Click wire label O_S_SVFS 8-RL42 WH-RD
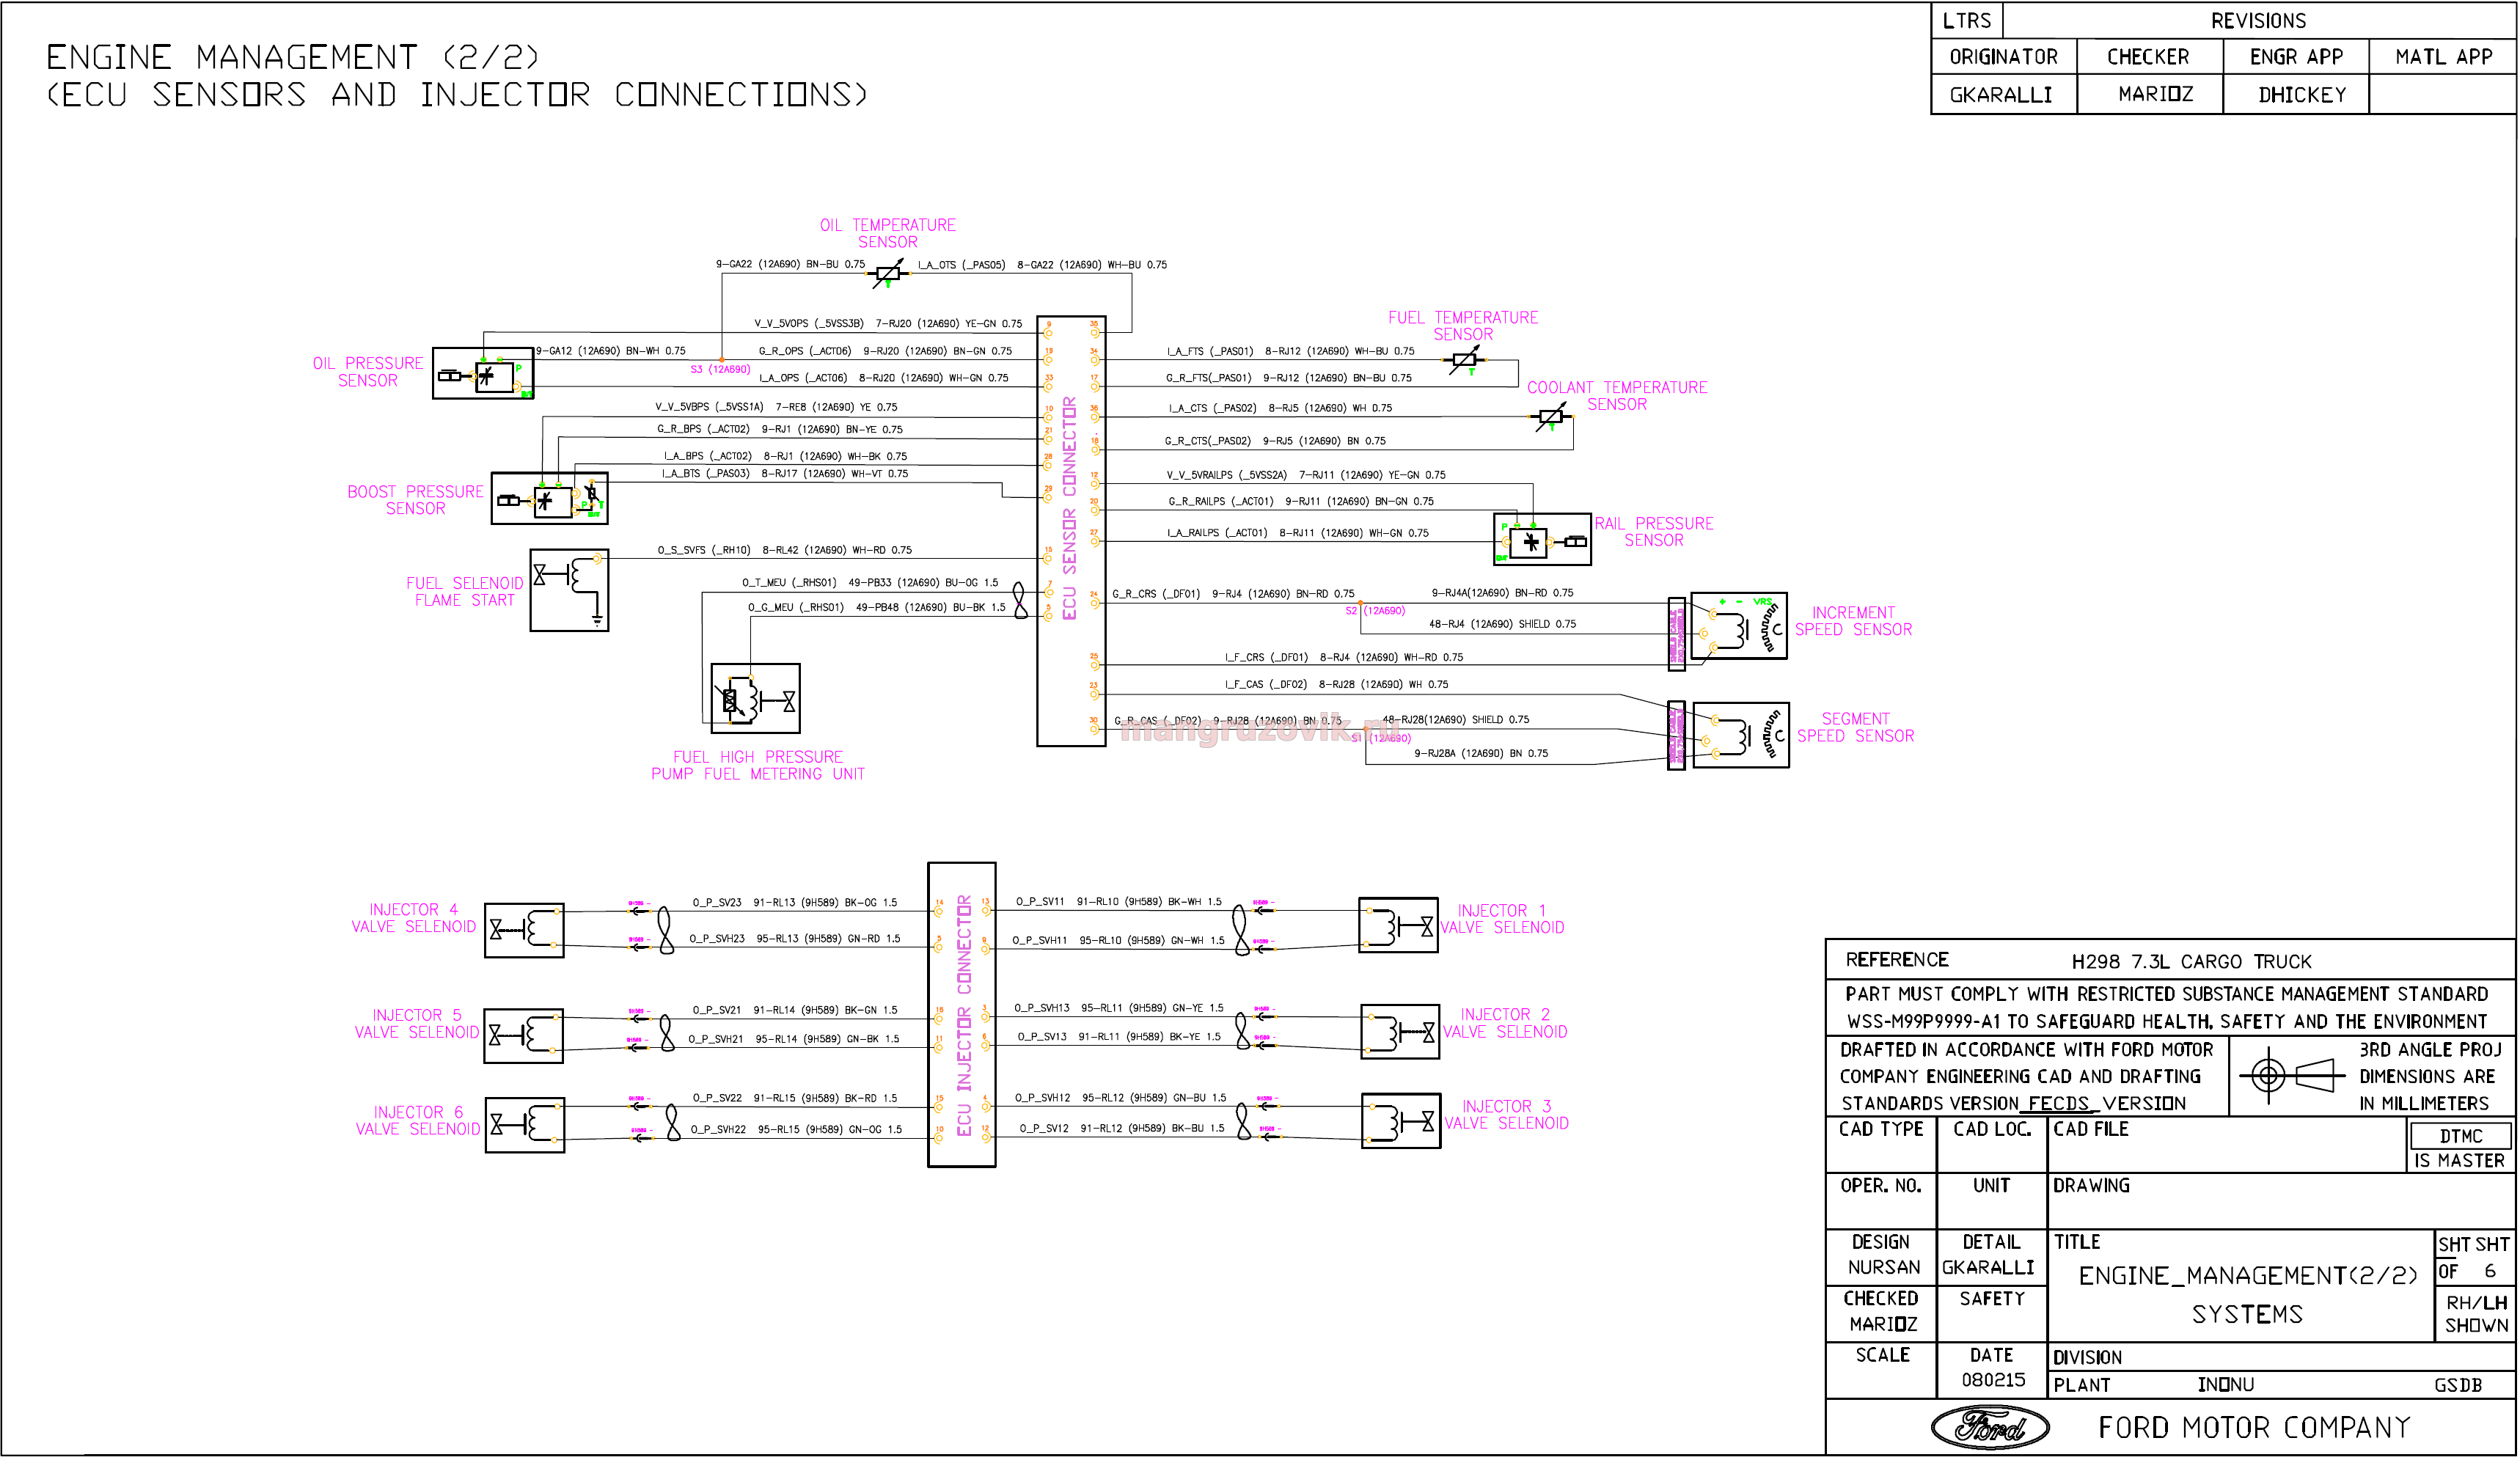The width and height of the screenshot is (2520, 1460). tap(785, 550)
